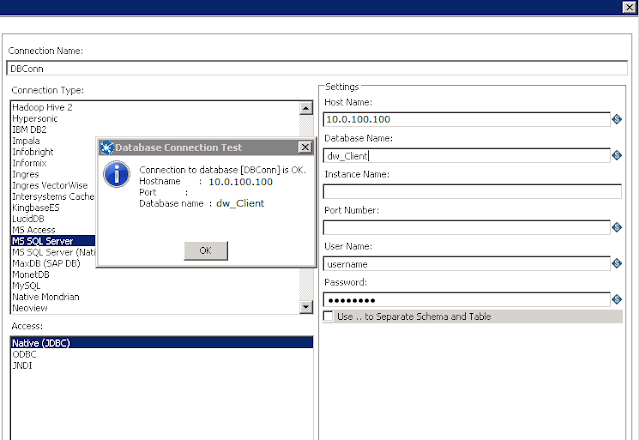Select MySQL connection type
Screen dimensions: 640x440
27,286
